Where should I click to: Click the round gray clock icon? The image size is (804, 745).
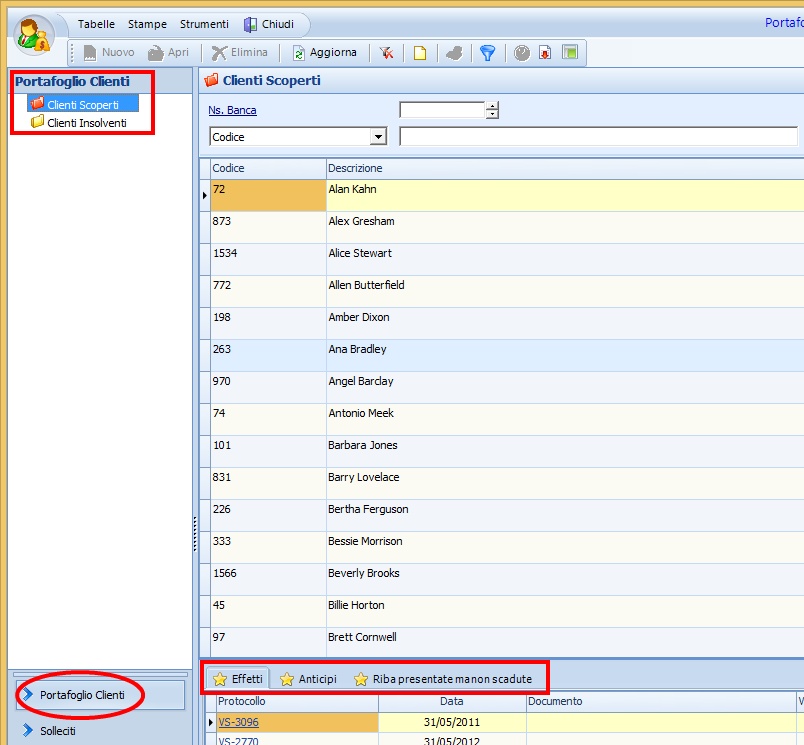click(x=522, y=53)
